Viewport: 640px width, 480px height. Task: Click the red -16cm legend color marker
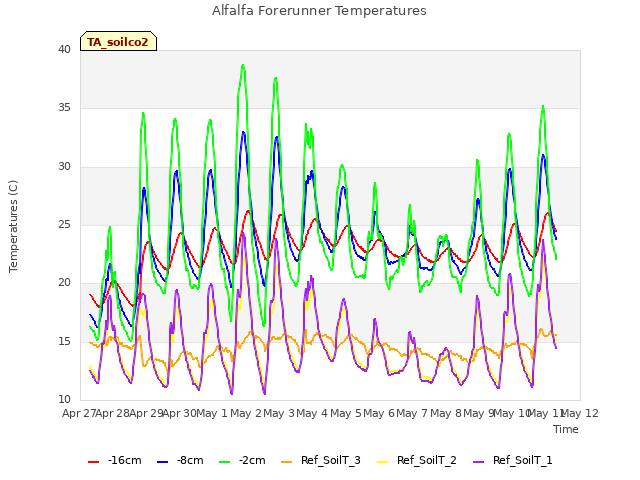coord(93,462)
